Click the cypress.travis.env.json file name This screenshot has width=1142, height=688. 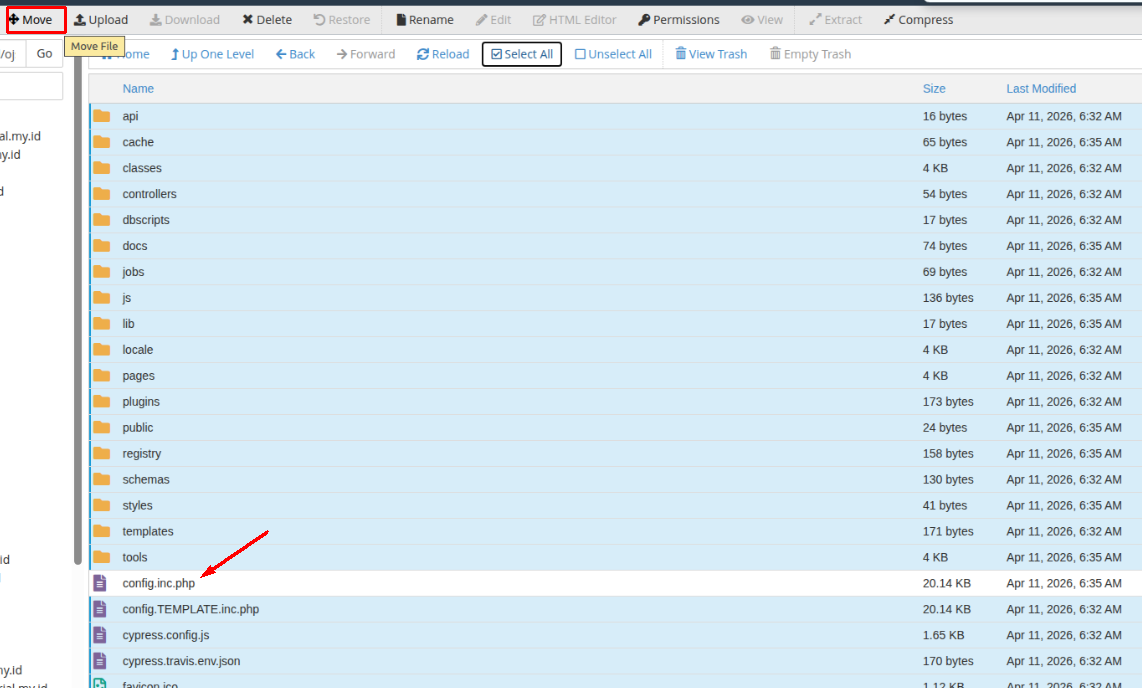click(181, 661)
